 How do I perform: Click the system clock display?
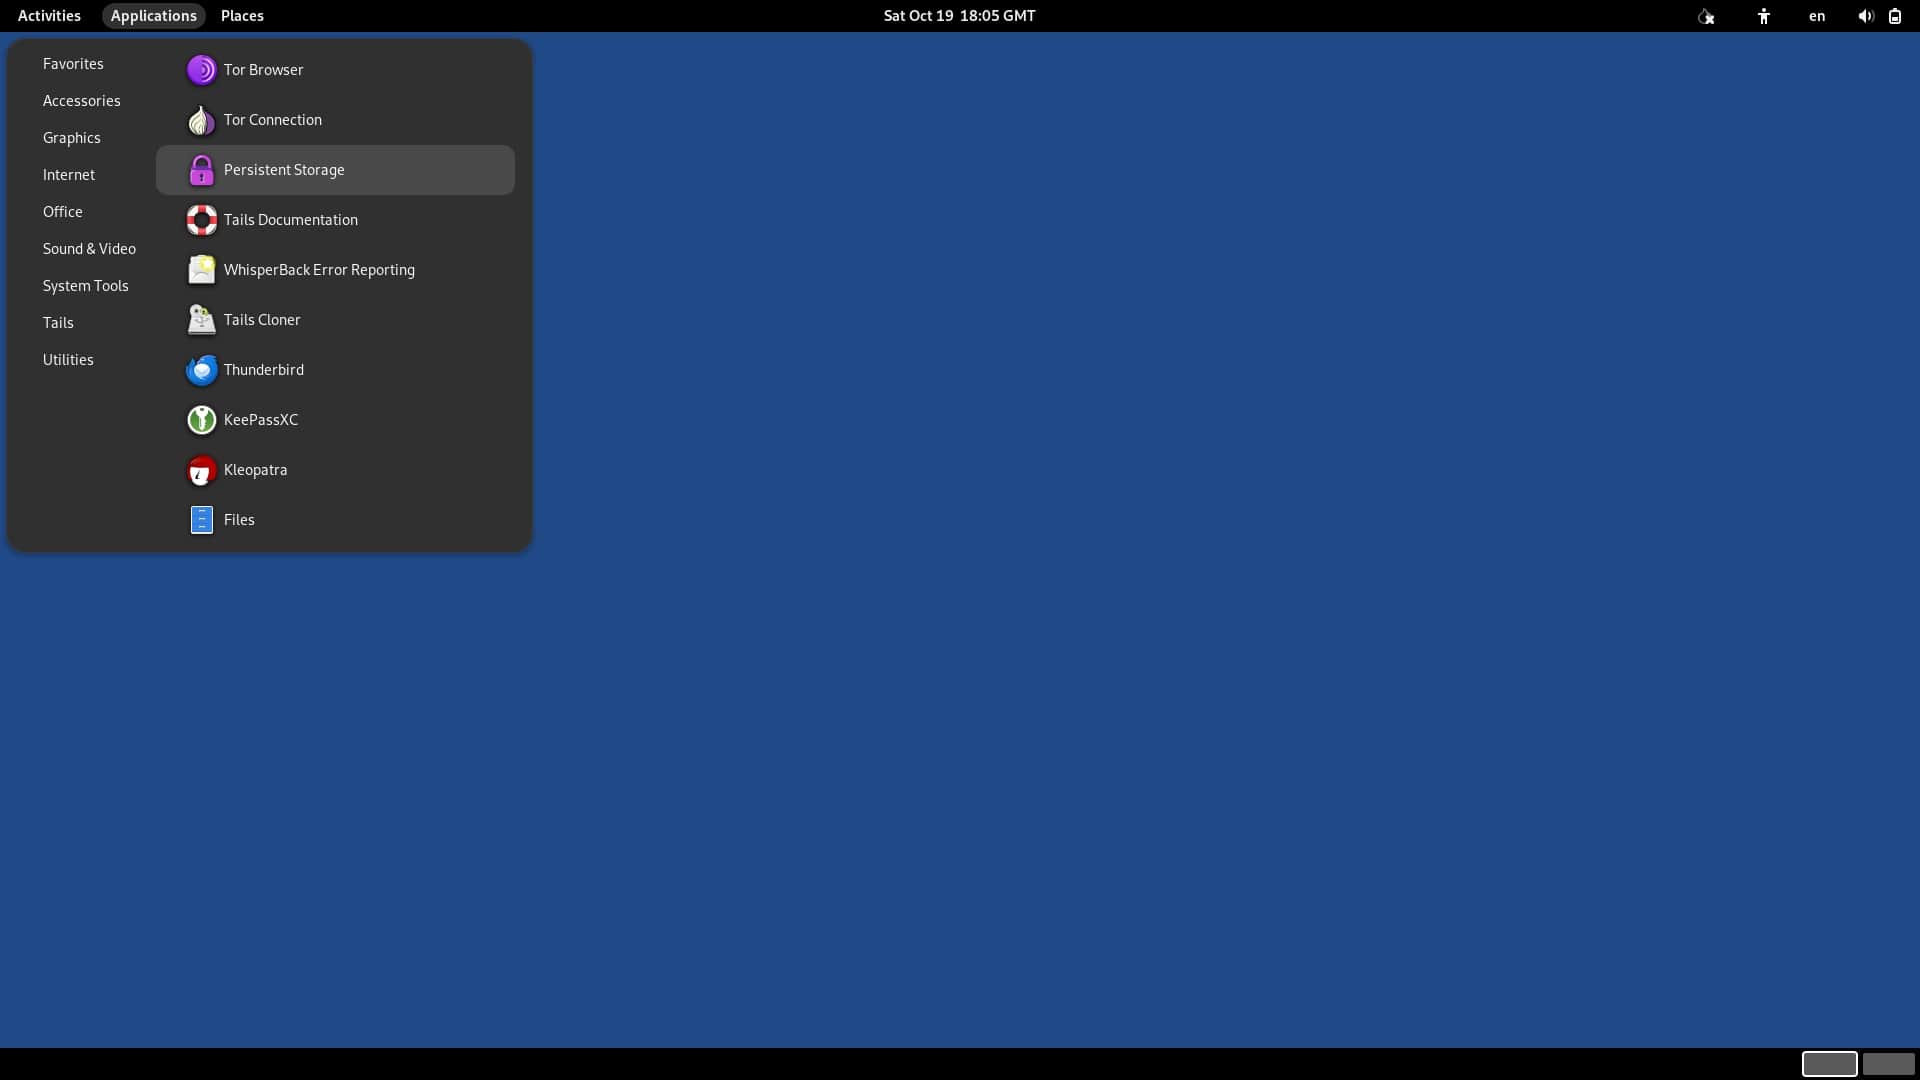coord(959,15)
